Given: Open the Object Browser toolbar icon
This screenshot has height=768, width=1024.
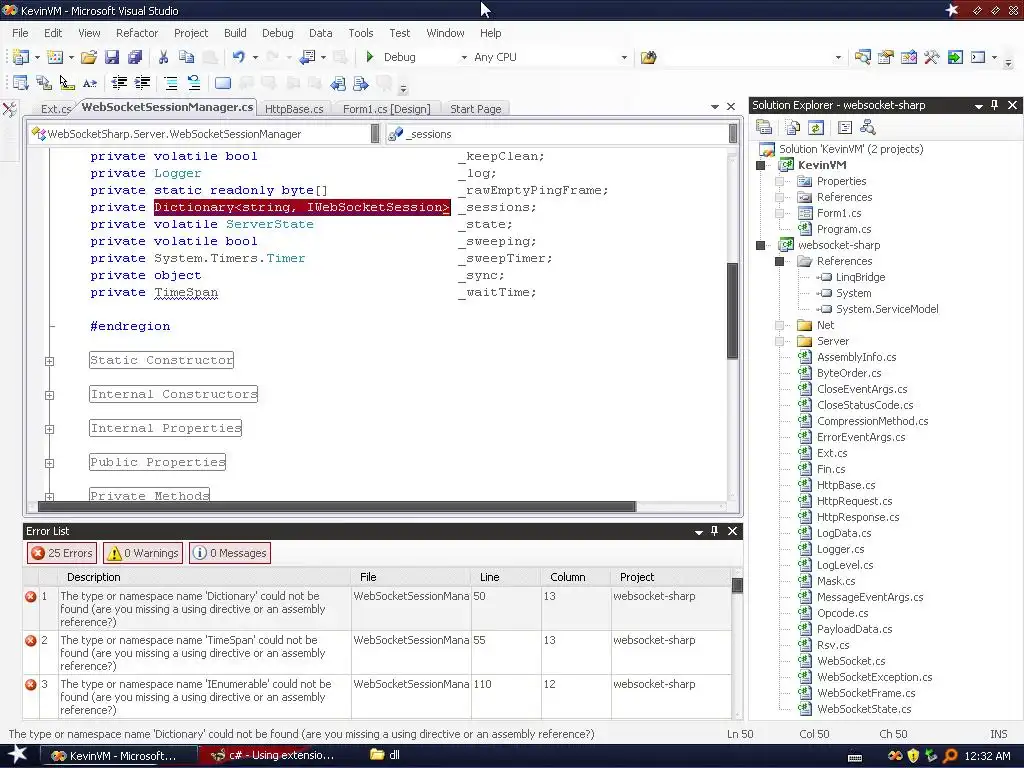Looking at the screenshot, I should coord(908,57).
